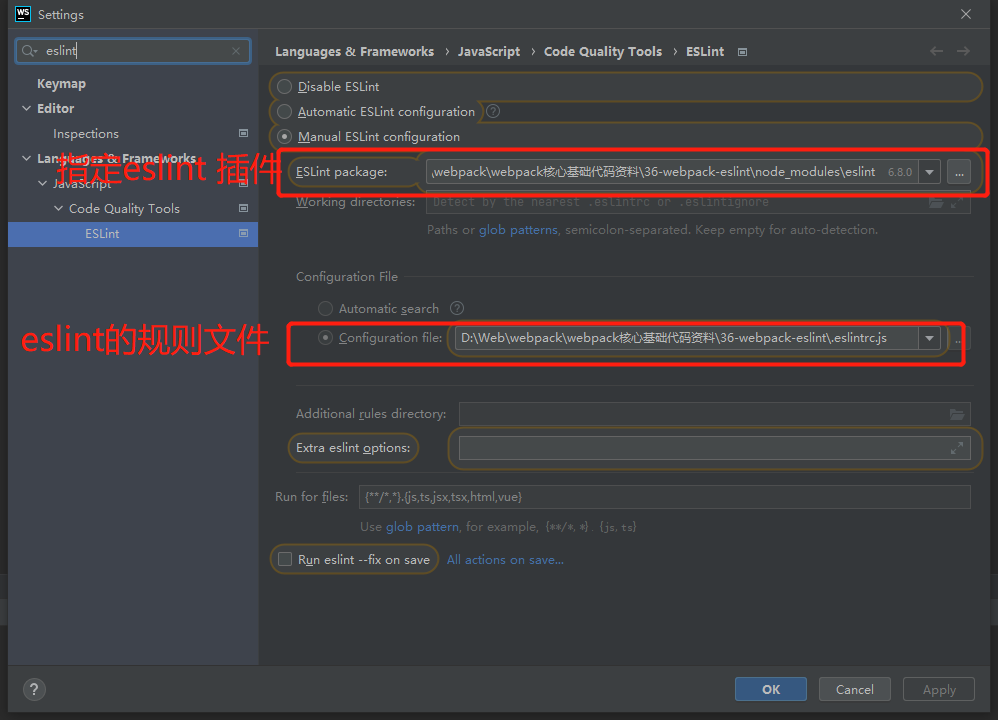Click the Configuration file path field

(686, 338)
